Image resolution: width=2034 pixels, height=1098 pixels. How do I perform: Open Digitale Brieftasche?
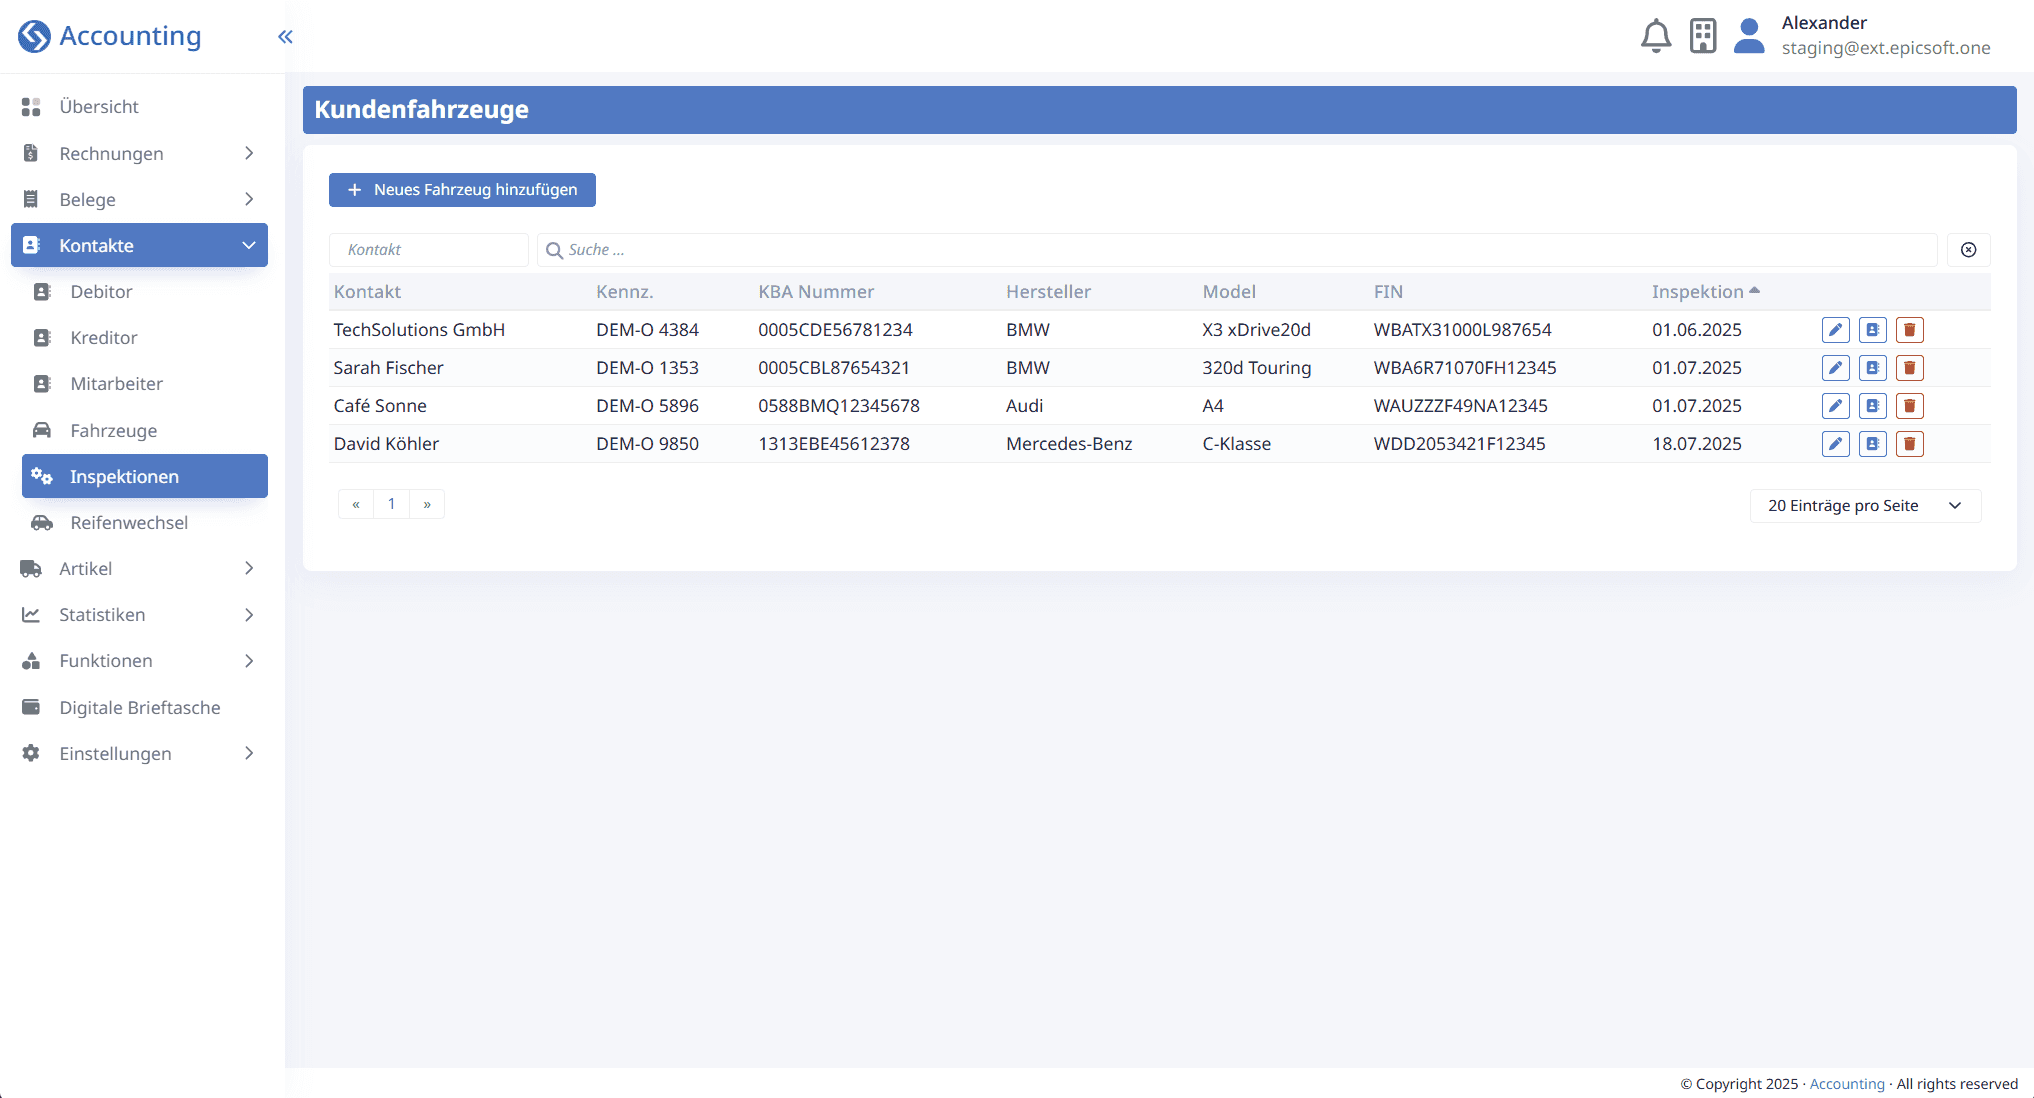coord(139,707)
